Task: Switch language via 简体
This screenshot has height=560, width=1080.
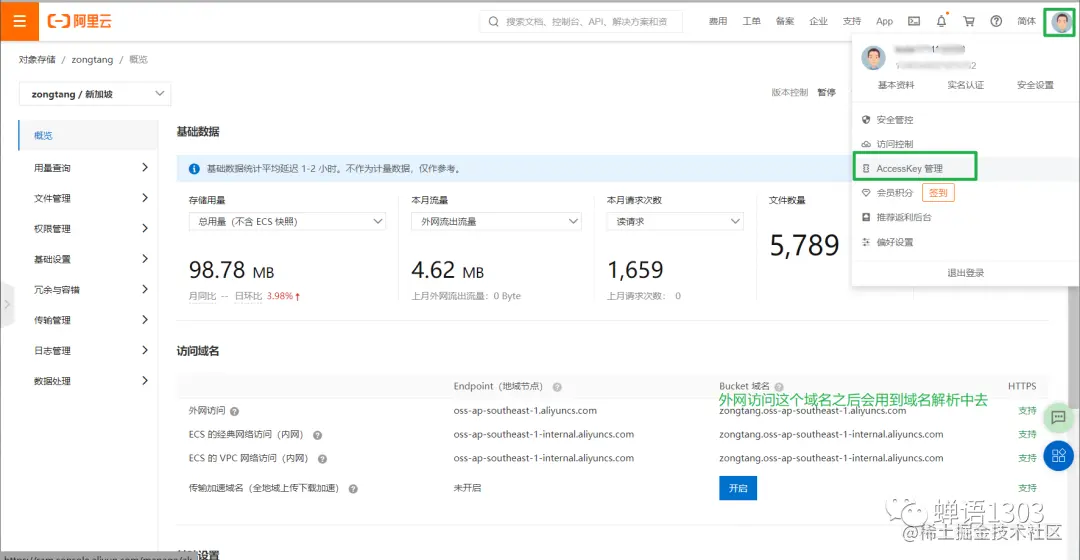Action: point(1026,21)
